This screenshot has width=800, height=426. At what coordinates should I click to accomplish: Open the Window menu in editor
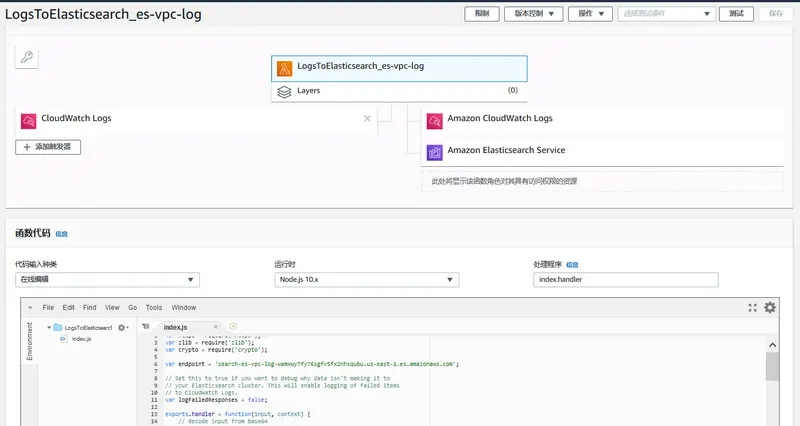(x=184, y=308)
